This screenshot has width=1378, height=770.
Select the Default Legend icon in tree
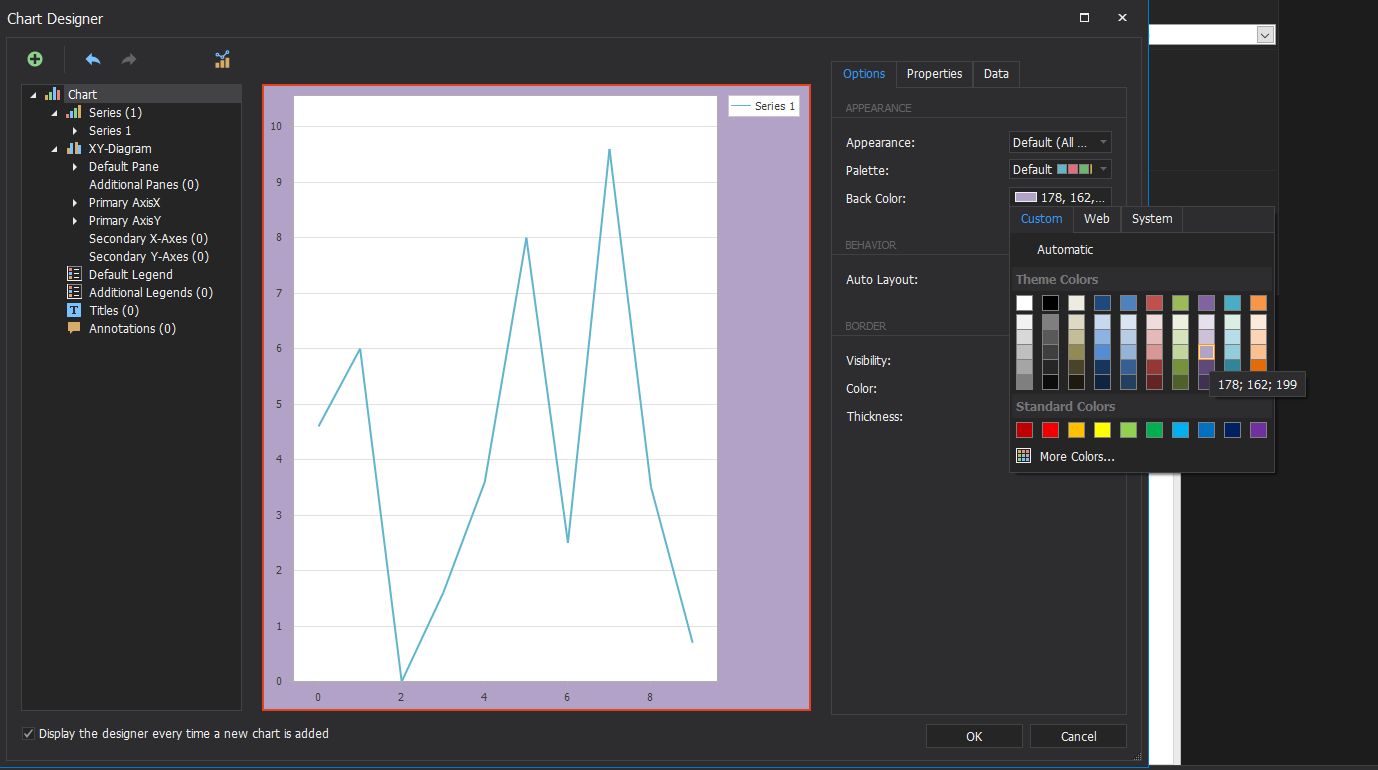(74, 274)
